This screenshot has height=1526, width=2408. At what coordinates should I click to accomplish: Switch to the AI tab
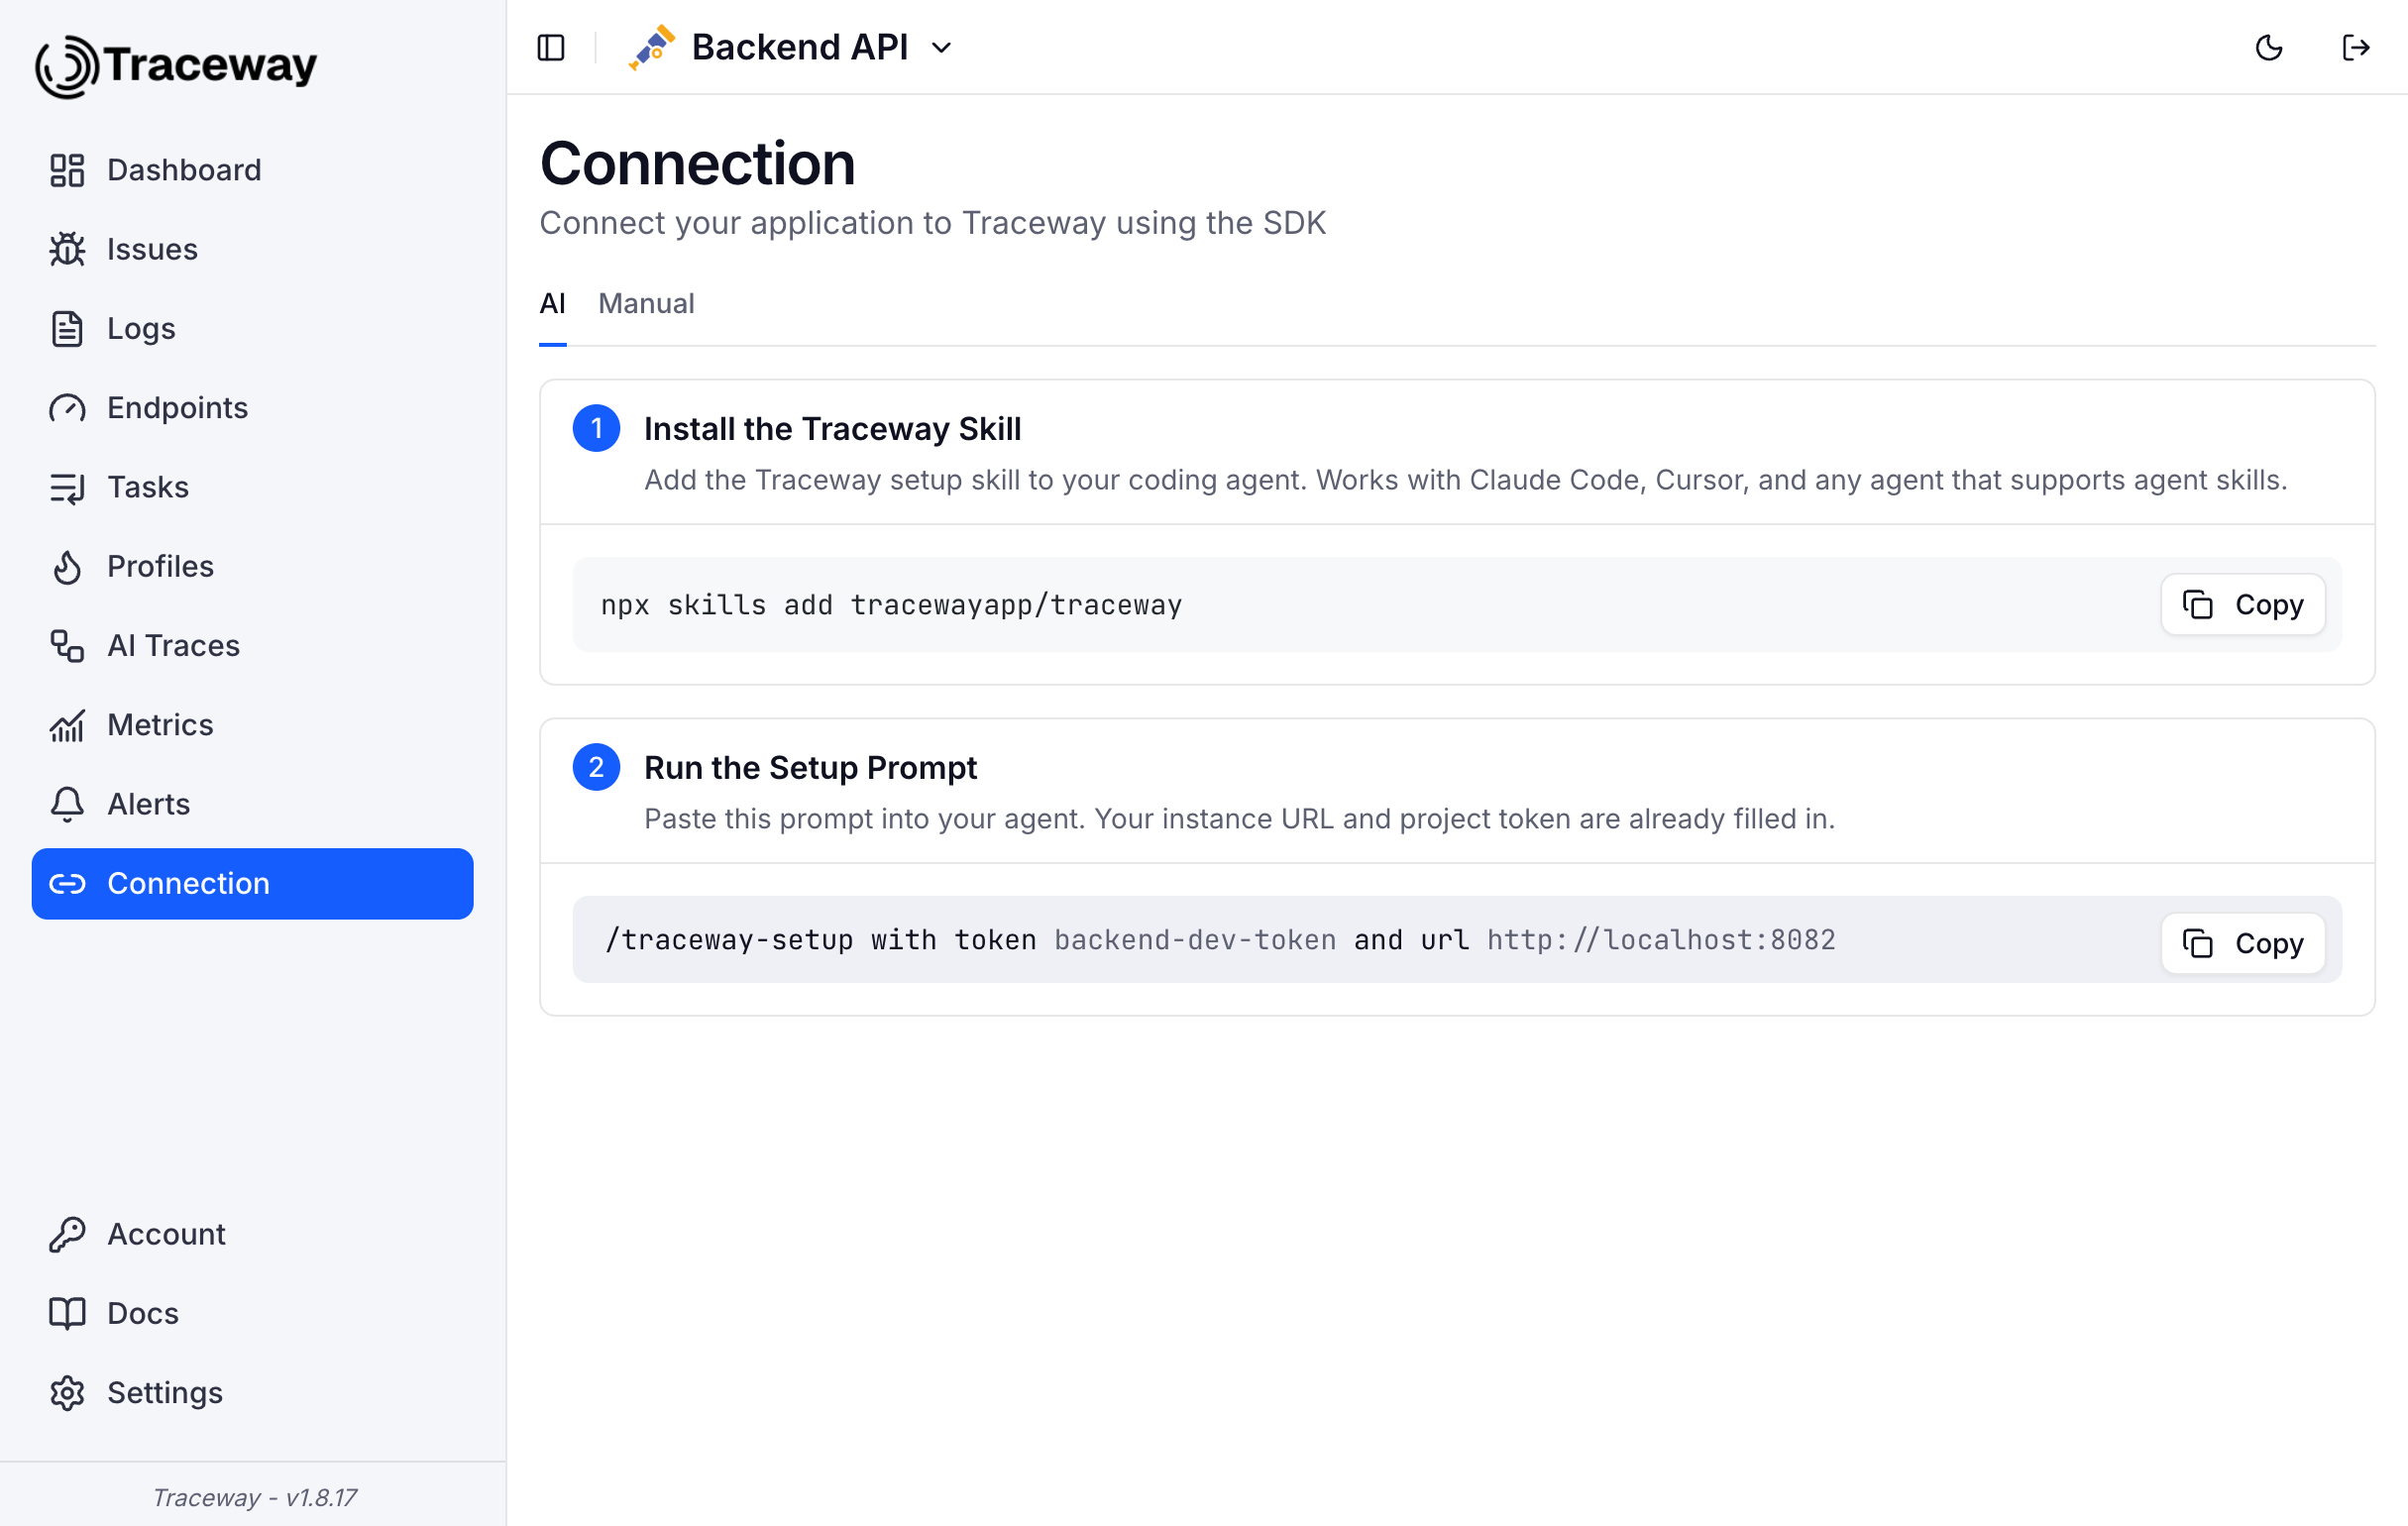[x=552, y=304]
